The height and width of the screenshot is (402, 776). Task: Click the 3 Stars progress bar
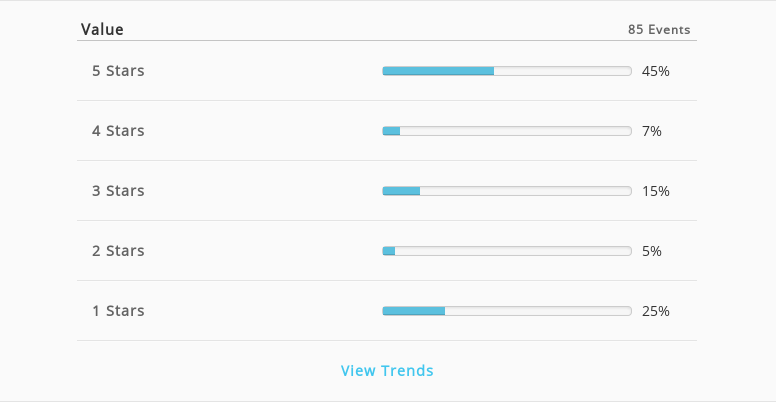(x=507, y=191)
